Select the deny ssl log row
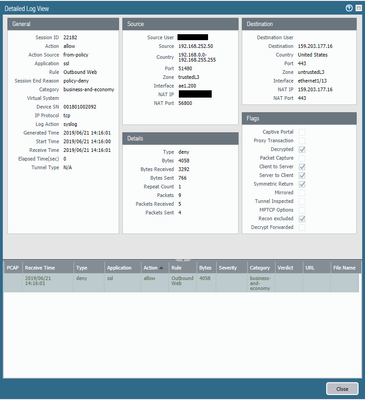Screen dimensions: 365x400 click(x=181, y=283)
